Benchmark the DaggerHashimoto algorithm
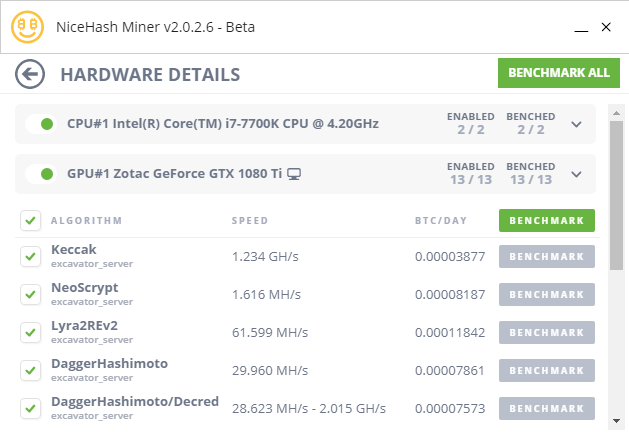The width and height of the screenshot is (629, 439). pyautogui.click(x=546, y=371)
